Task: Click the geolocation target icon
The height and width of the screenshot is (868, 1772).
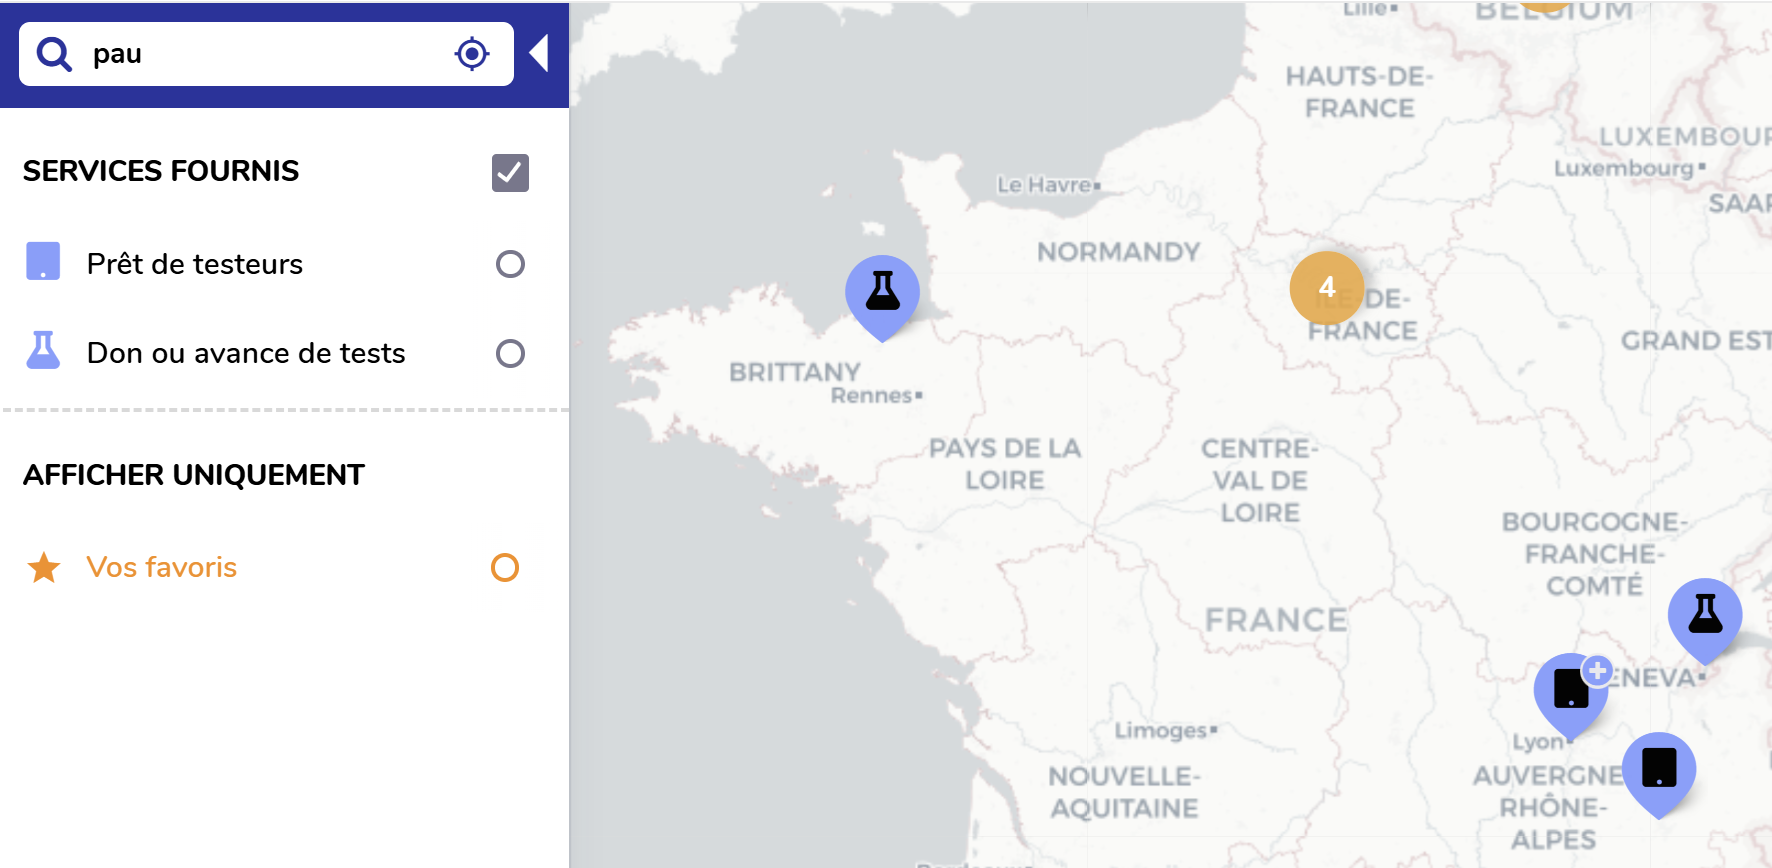Action: 471,54
